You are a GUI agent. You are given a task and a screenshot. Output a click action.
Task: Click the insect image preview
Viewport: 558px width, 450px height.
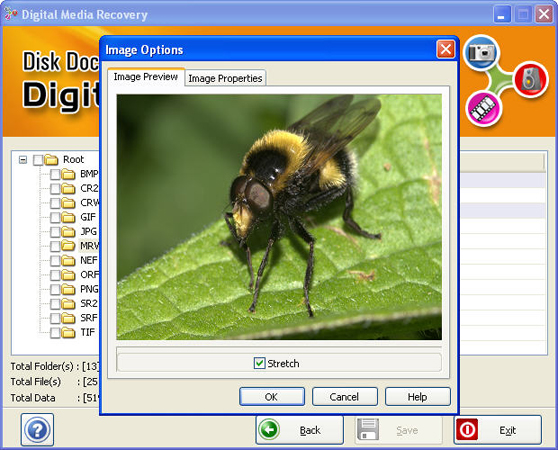(x=279, y=217)
